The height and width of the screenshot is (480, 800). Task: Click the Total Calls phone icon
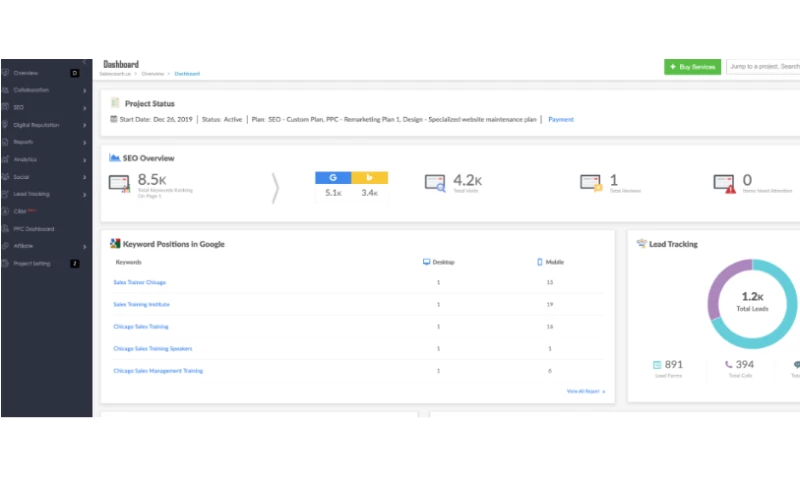(x=727, y=365)
